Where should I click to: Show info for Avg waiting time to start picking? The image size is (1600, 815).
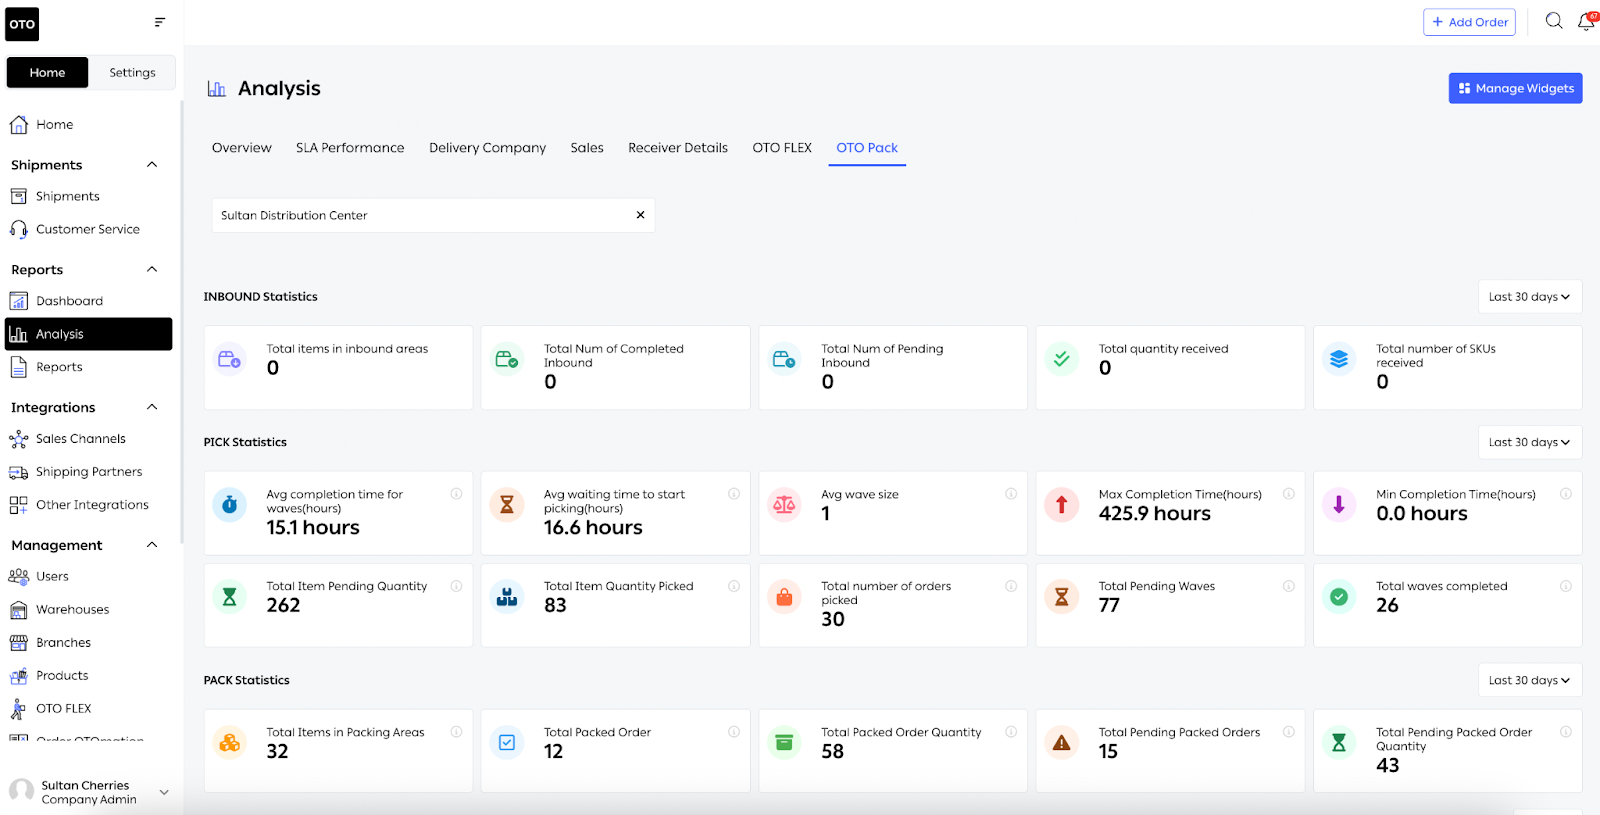pyautogui.click(x=734, y=494)
